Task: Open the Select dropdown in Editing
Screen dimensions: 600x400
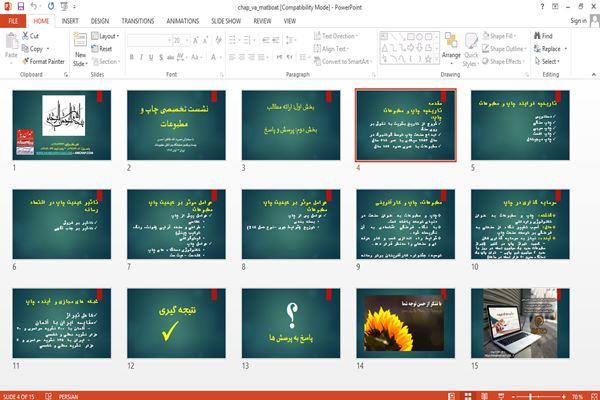Action: click(x=547, y=61)
